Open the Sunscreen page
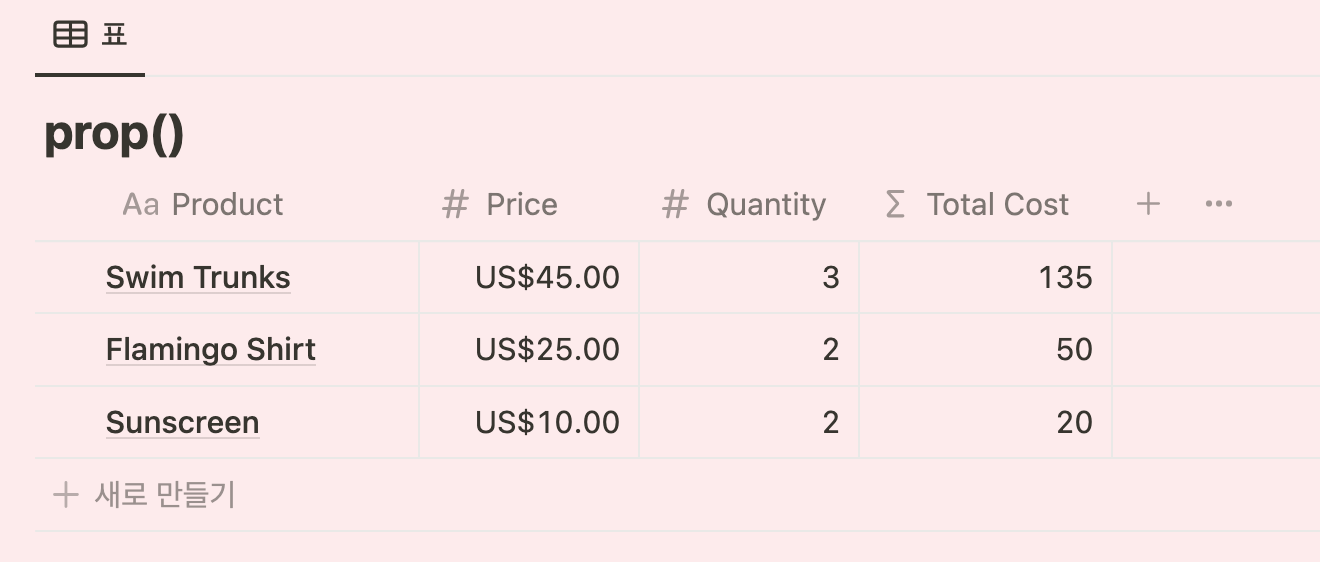The height and width of the screenshot is (562, 1320). (182, 422)
